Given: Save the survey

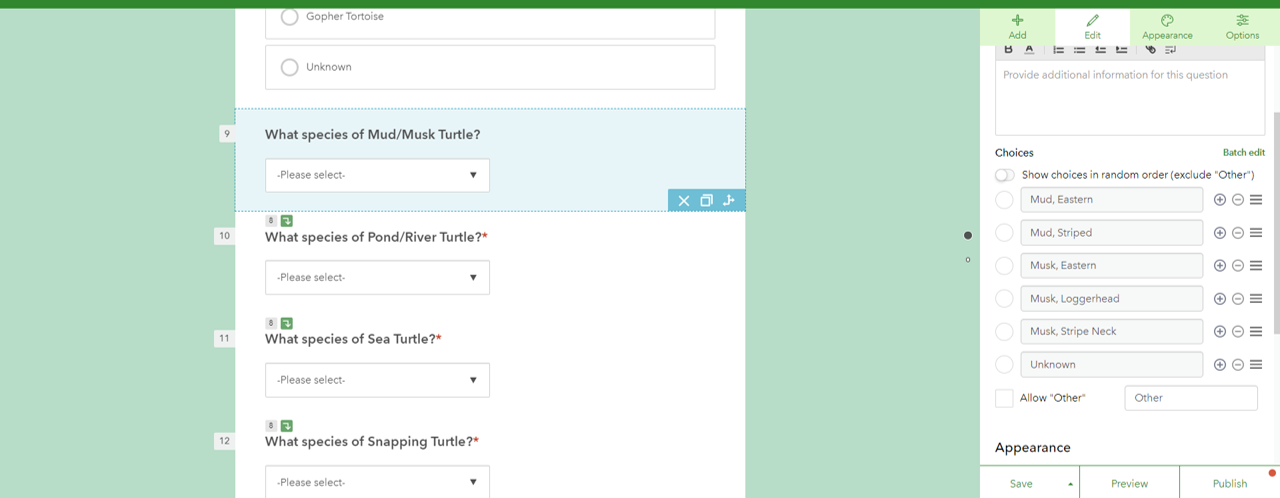Looking at the screenshot, I should (x=1021, y=484).
